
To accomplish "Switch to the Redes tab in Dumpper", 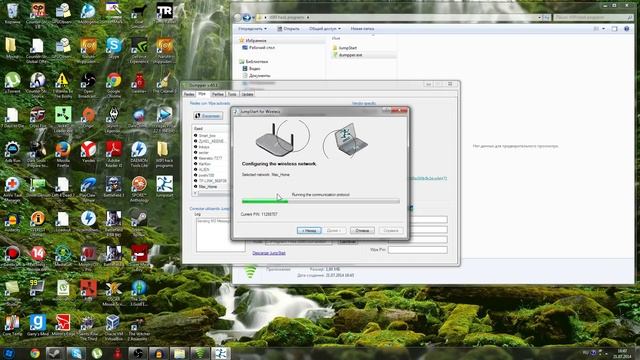I will pos(189,94).
